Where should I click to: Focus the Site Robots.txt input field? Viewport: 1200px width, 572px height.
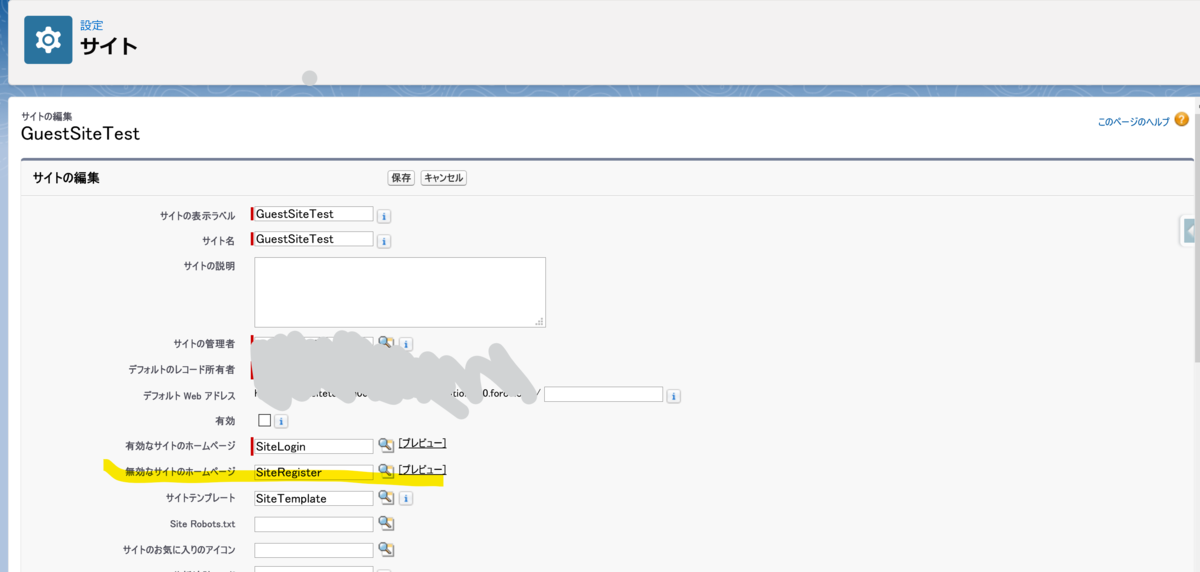coord(313,524)
